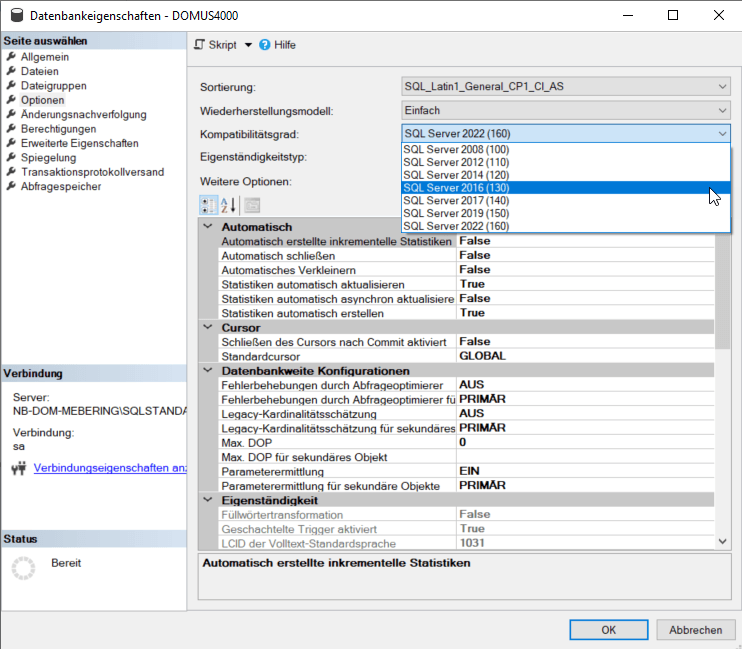Minimize the Datenbankeigenschaften window

click(x=627, y=15)
